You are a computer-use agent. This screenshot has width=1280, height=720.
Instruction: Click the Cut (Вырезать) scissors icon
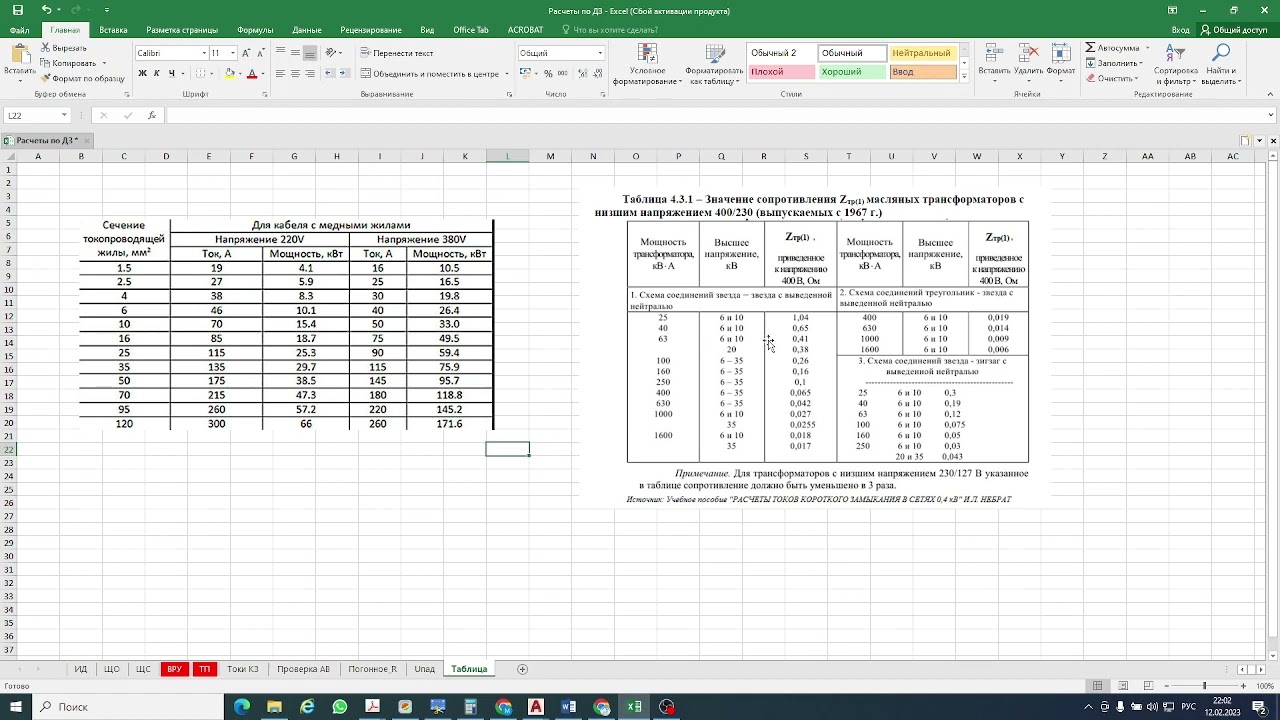coord(45,48)
